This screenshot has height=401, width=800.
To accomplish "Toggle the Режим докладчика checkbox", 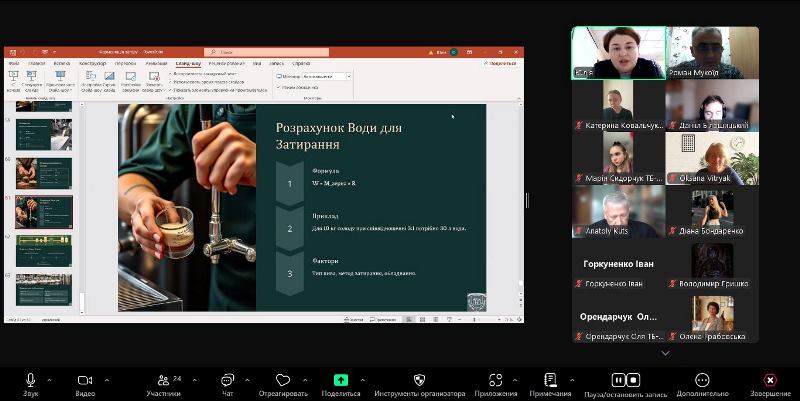I will point(279,87).
